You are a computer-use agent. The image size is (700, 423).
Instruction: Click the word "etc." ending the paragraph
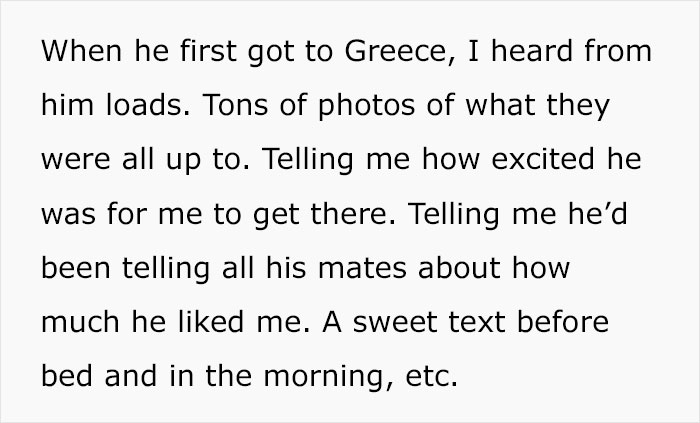point(432,376)
